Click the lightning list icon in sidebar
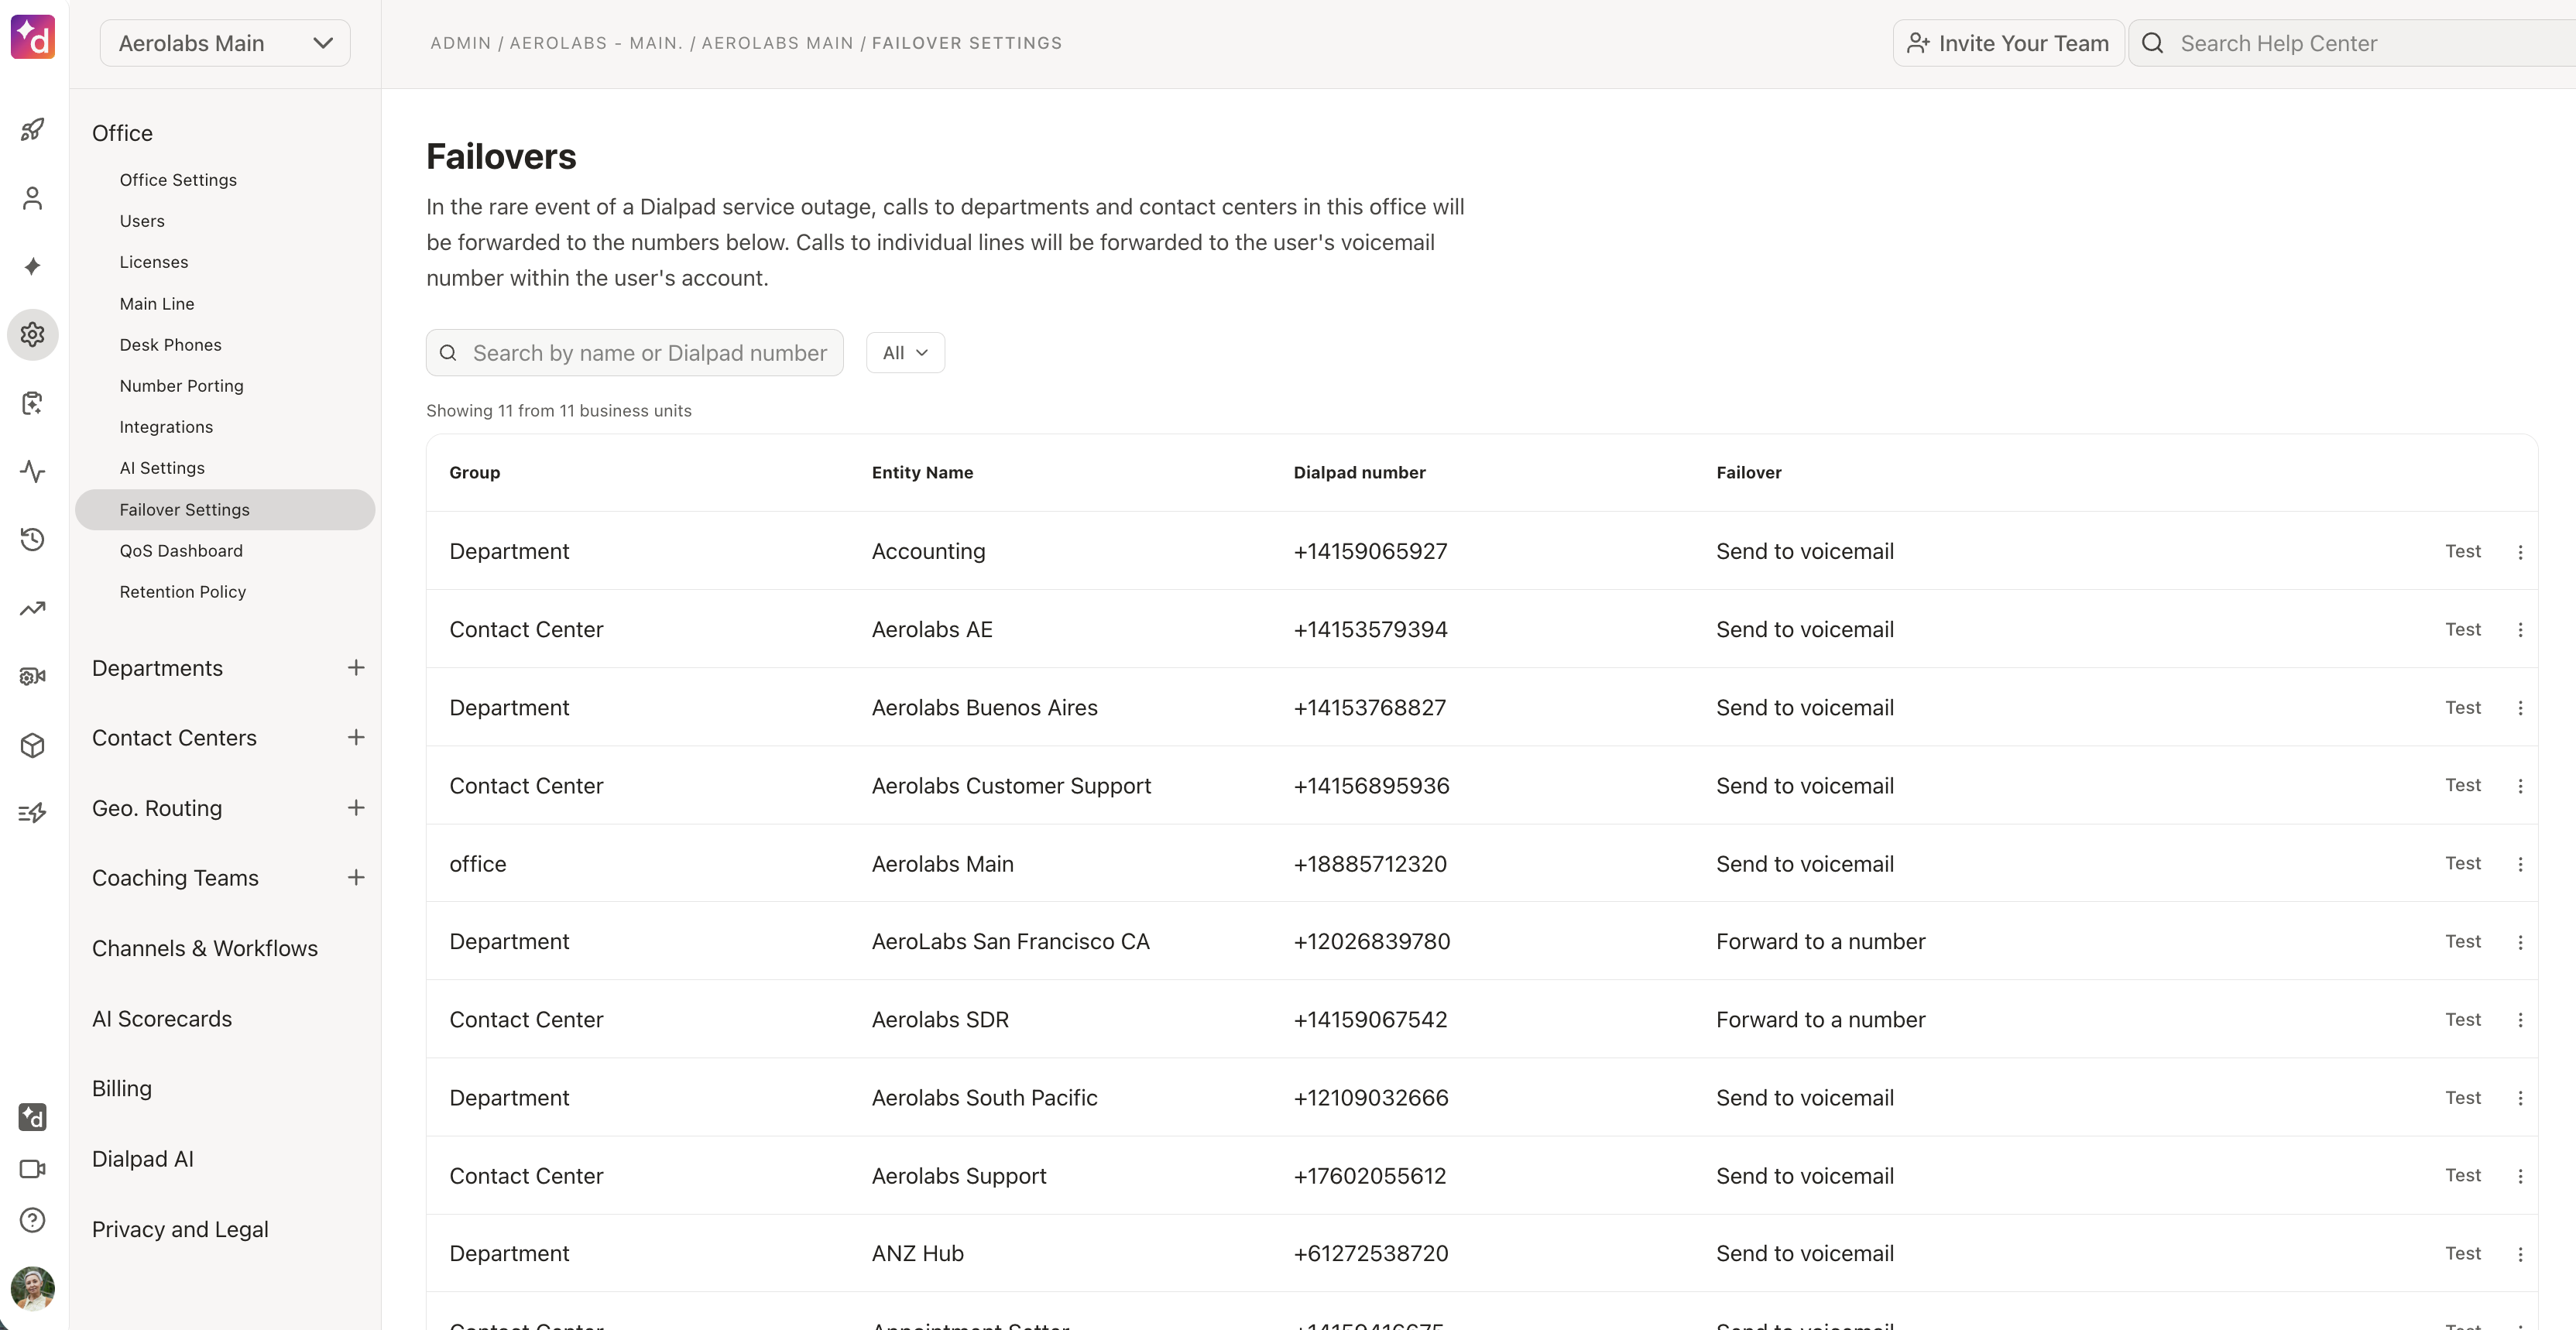This screenshot has height=1330, width=2576. (x=33, y=813)
